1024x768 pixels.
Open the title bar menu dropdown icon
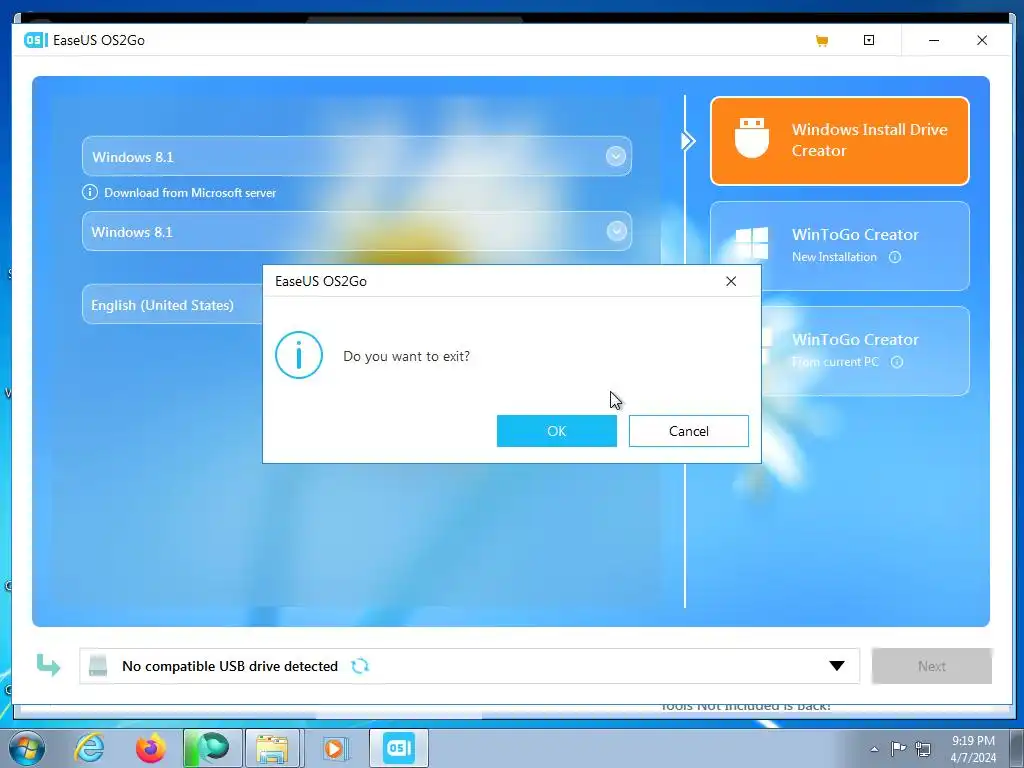click(869, 40)
